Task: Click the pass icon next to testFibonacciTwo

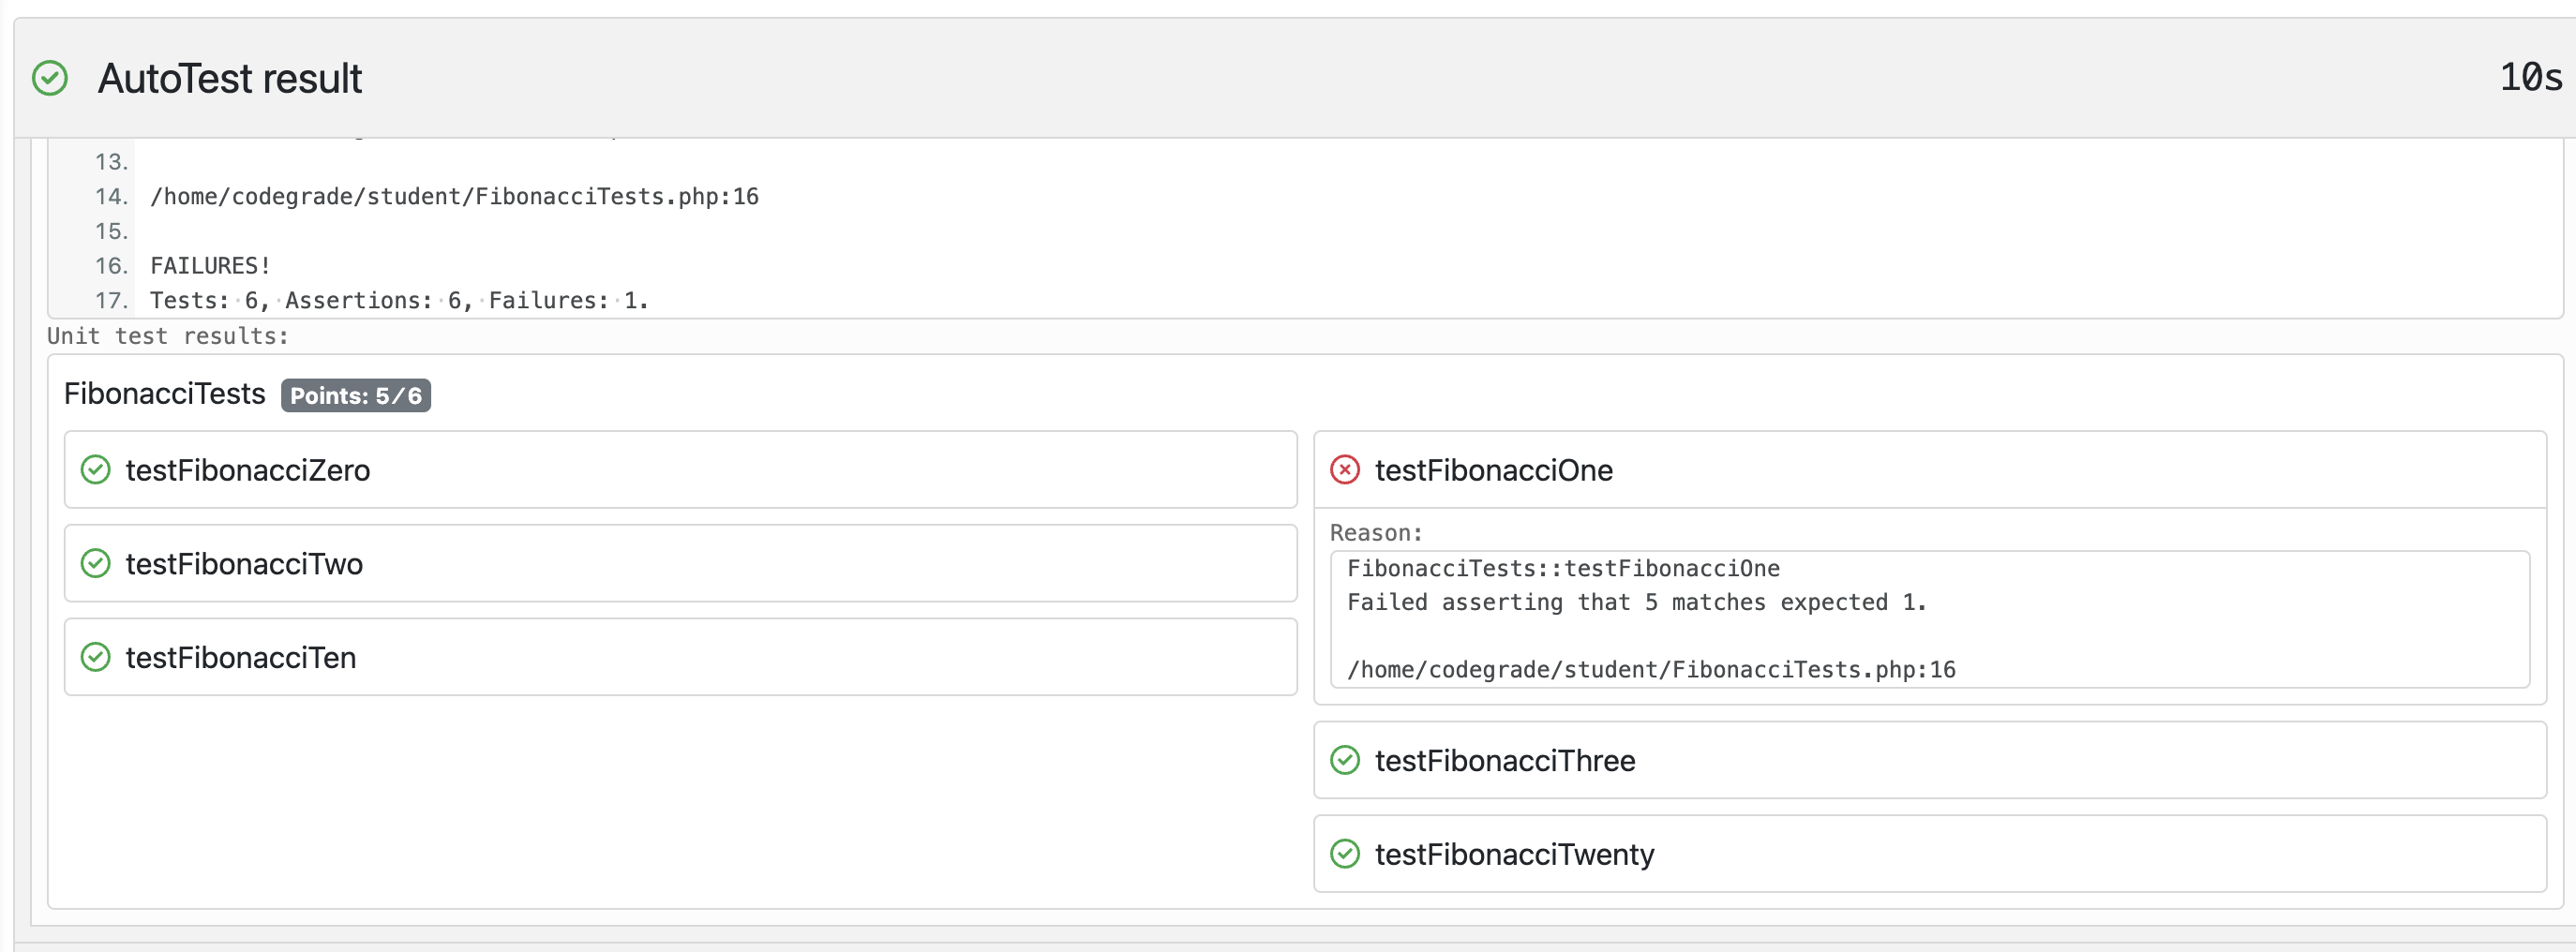Action: 95,564
